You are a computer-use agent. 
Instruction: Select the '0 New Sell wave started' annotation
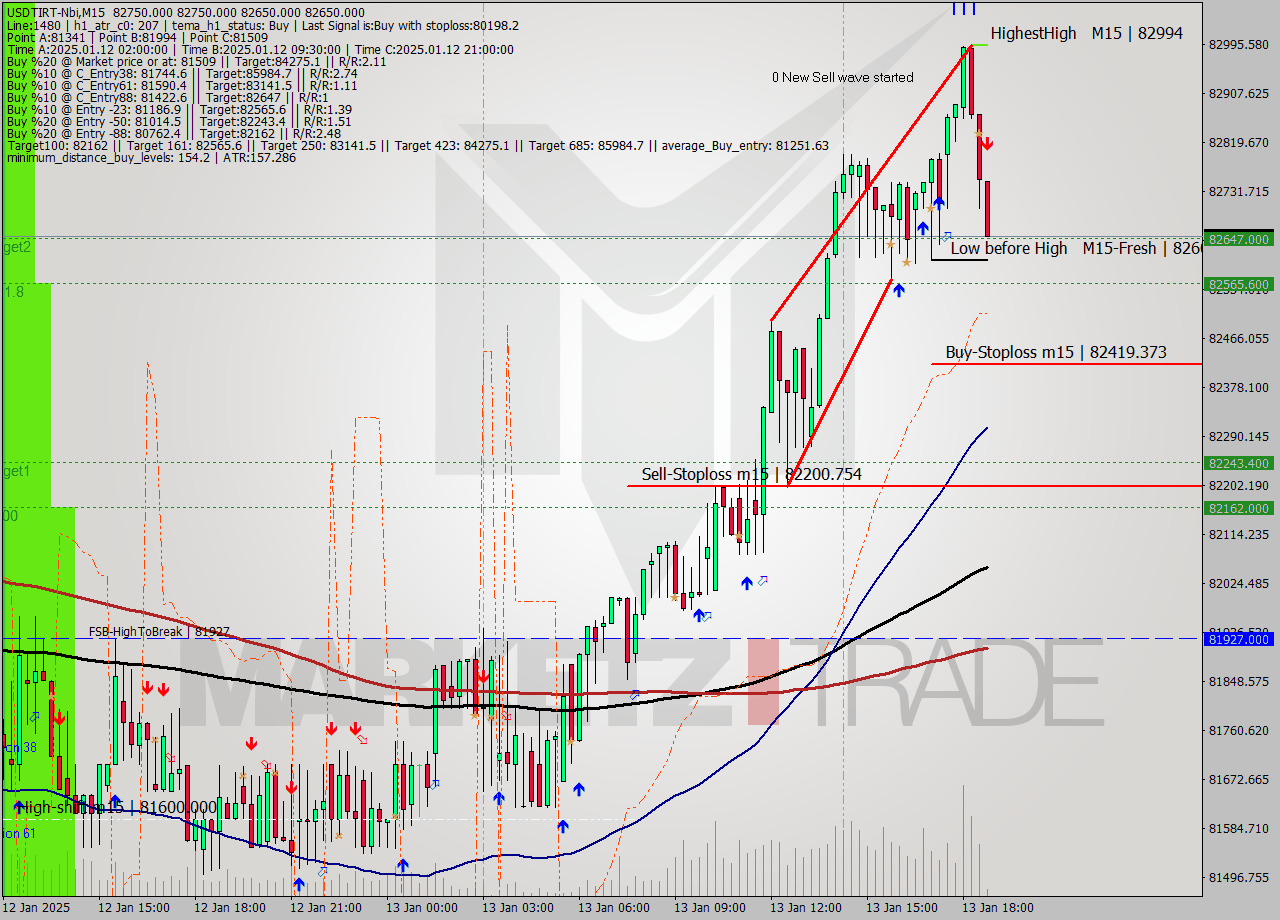coord(842,77)
